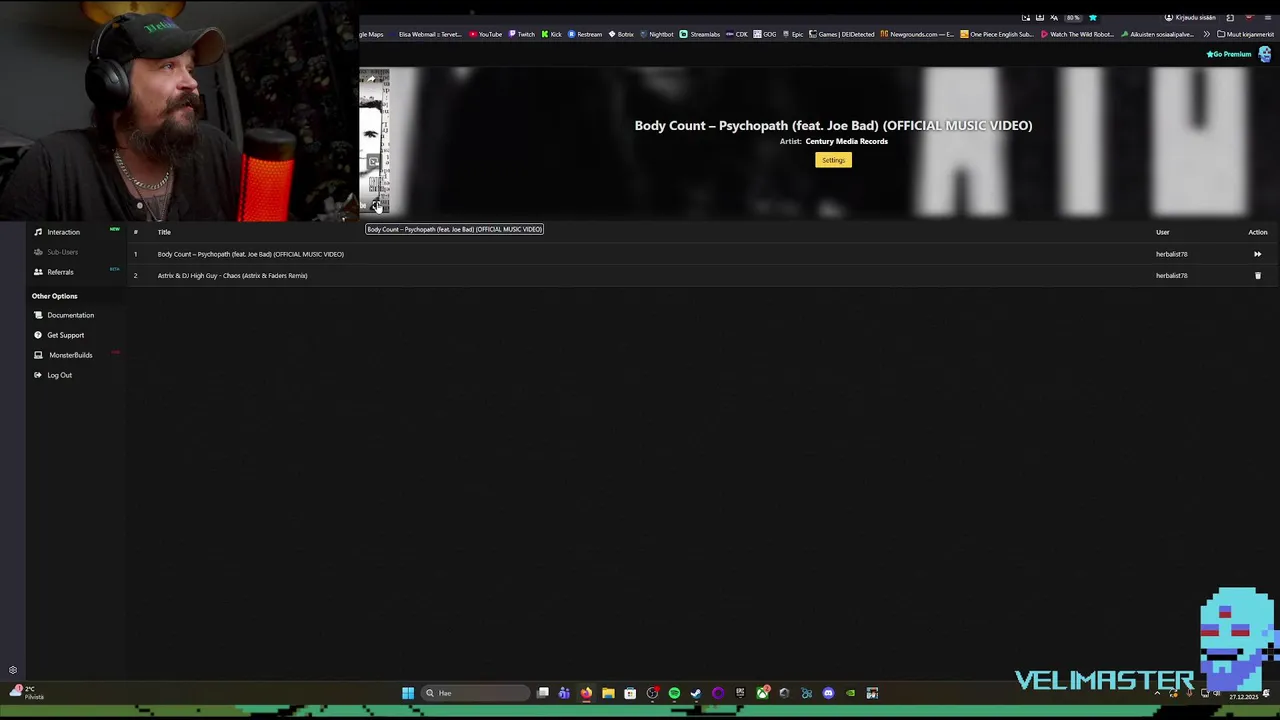Open the Referrals sidebar item
This screenshot has height=720, width=1280.
coord(60,272)
